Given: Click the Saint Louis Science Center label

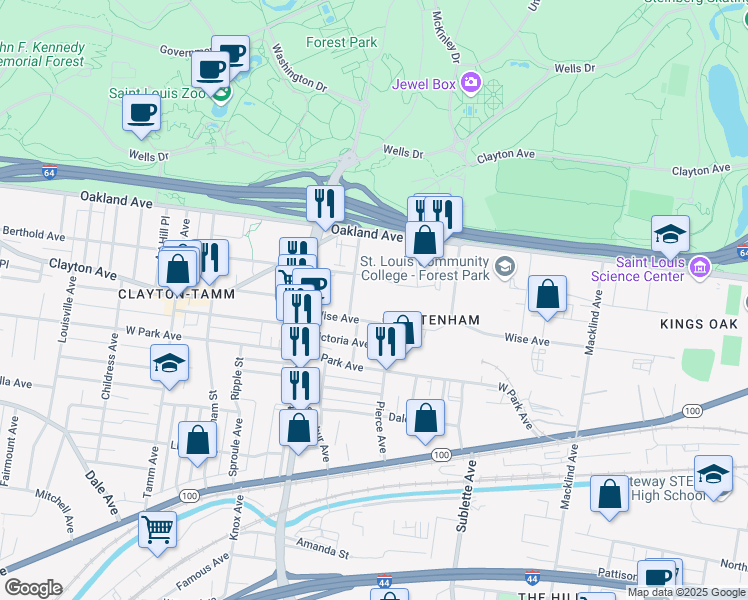Looking at the screenshot, I should 639,269.
